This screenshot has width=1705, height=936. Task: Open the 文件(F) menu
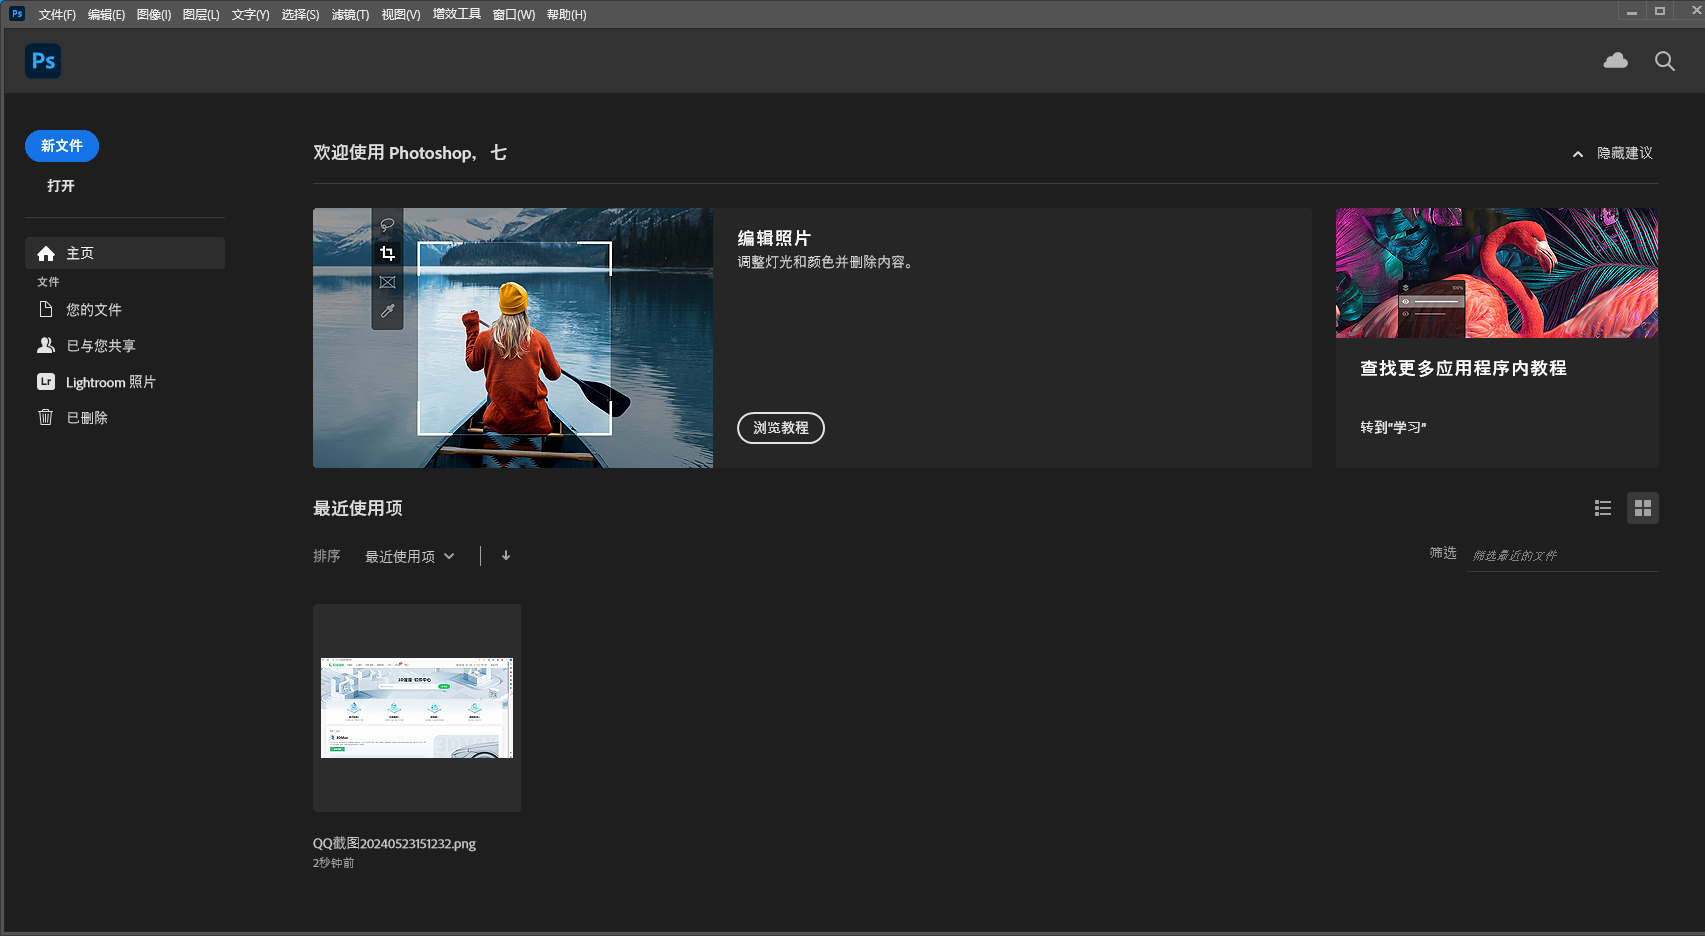point(57,14)
